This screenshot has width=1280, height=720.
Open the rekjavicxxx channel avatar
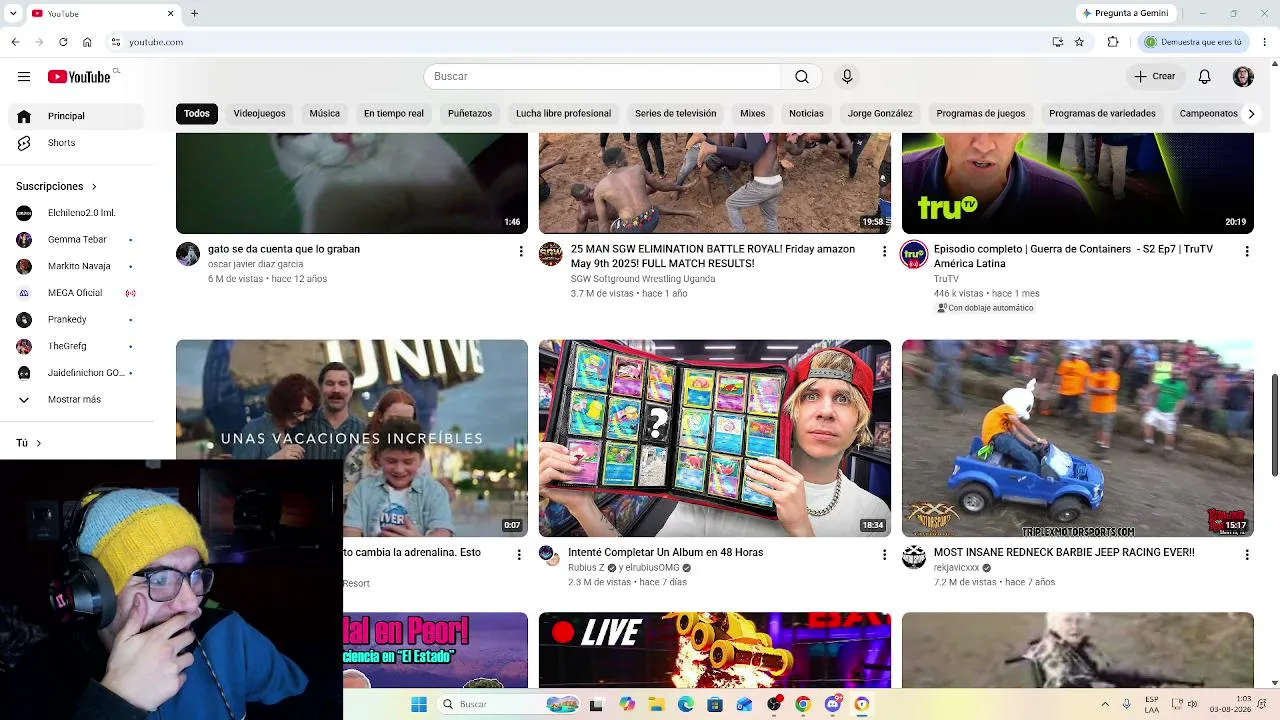tap(914, 557)
